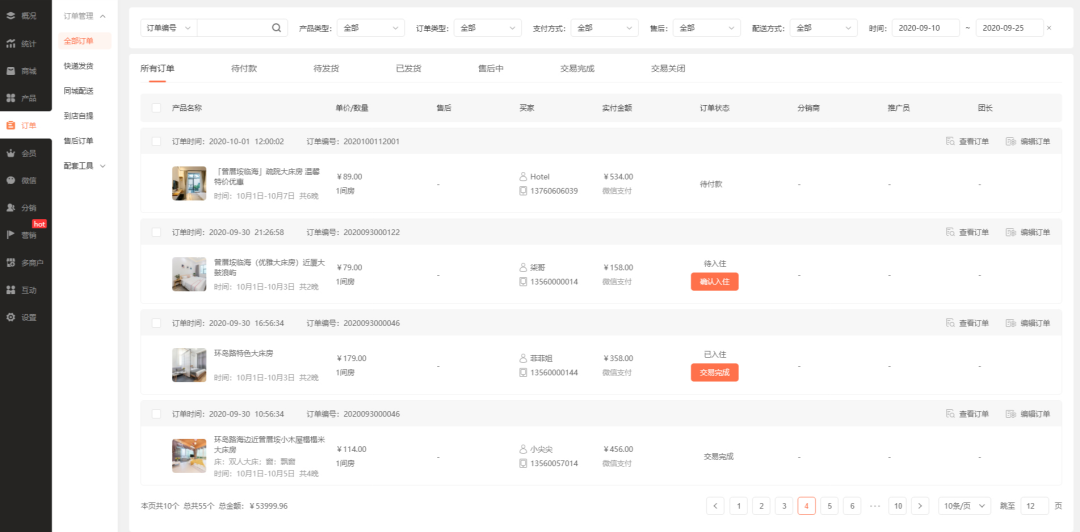
Task: Open 快递发货 in the order menu
Action: coord(78,66)
